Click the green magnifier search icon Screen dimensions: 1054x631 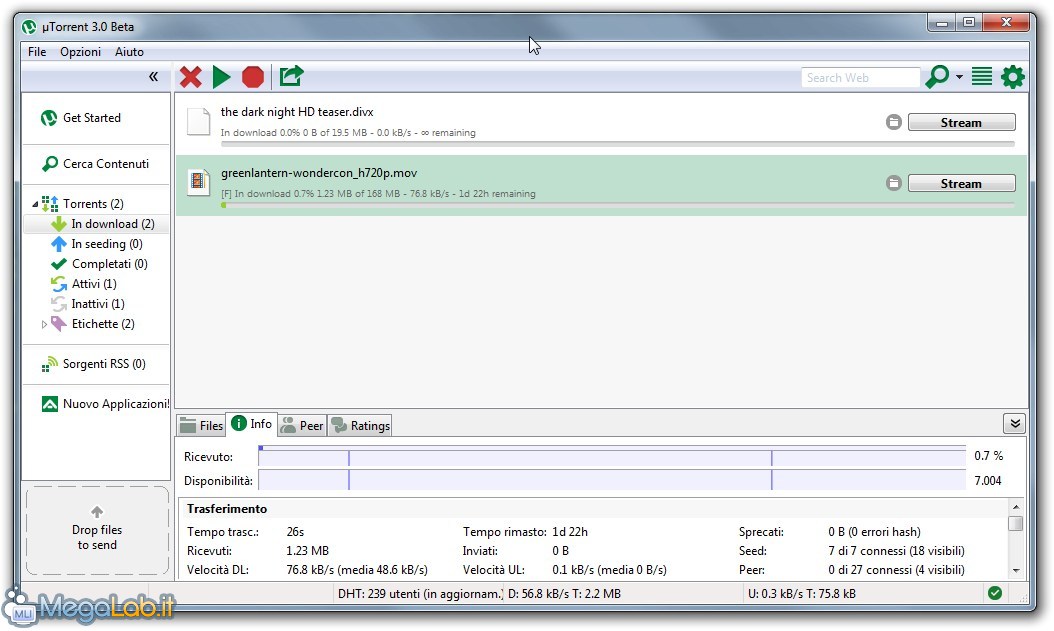point(937,77)
